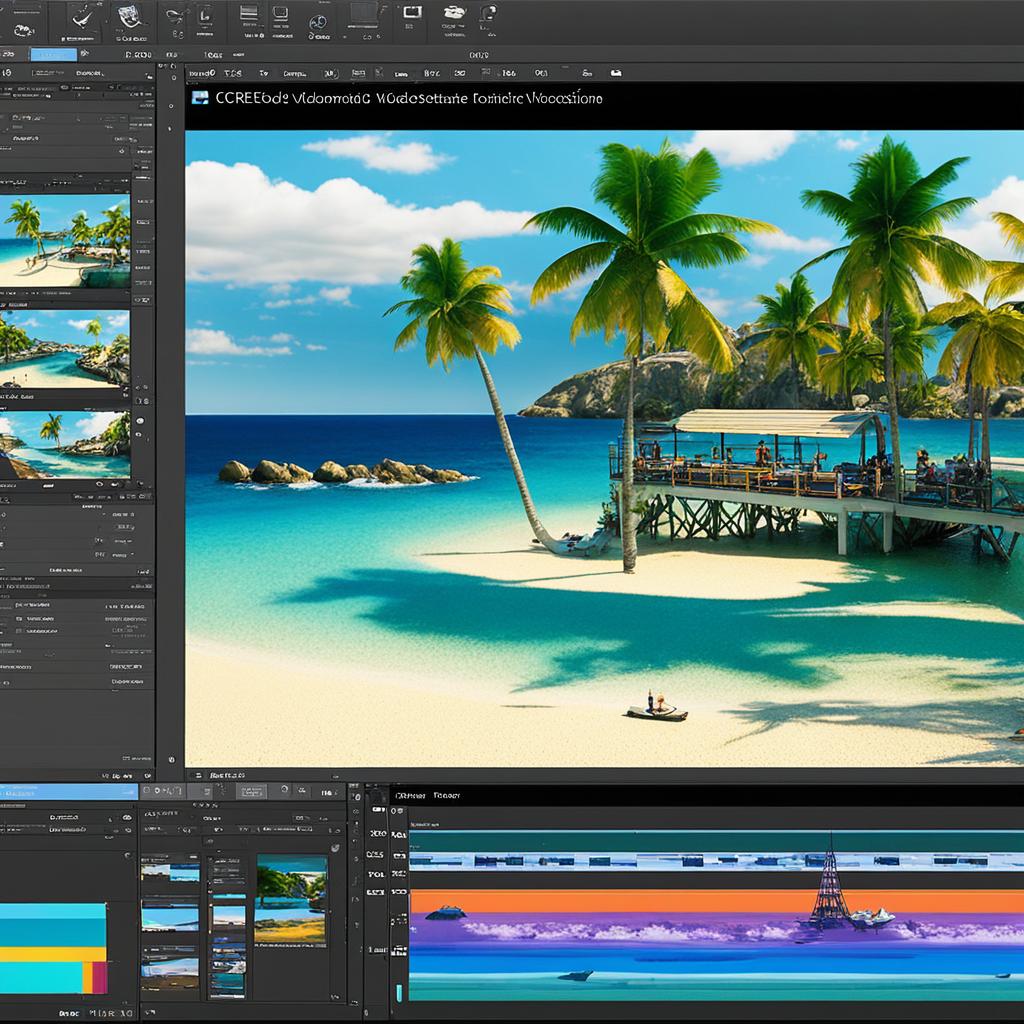Click the yellow band in the color bars panel

pyautogui.click(x=53, y=954)
